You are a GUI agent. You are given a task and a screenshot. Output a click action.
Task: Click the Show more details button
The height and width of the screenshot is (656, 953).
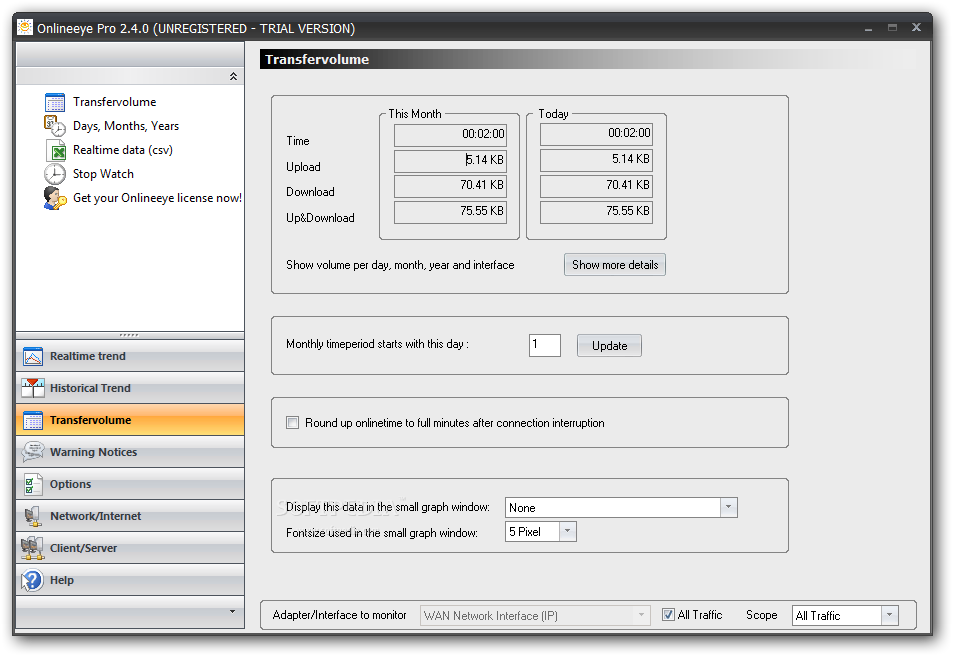click(615, 265)
